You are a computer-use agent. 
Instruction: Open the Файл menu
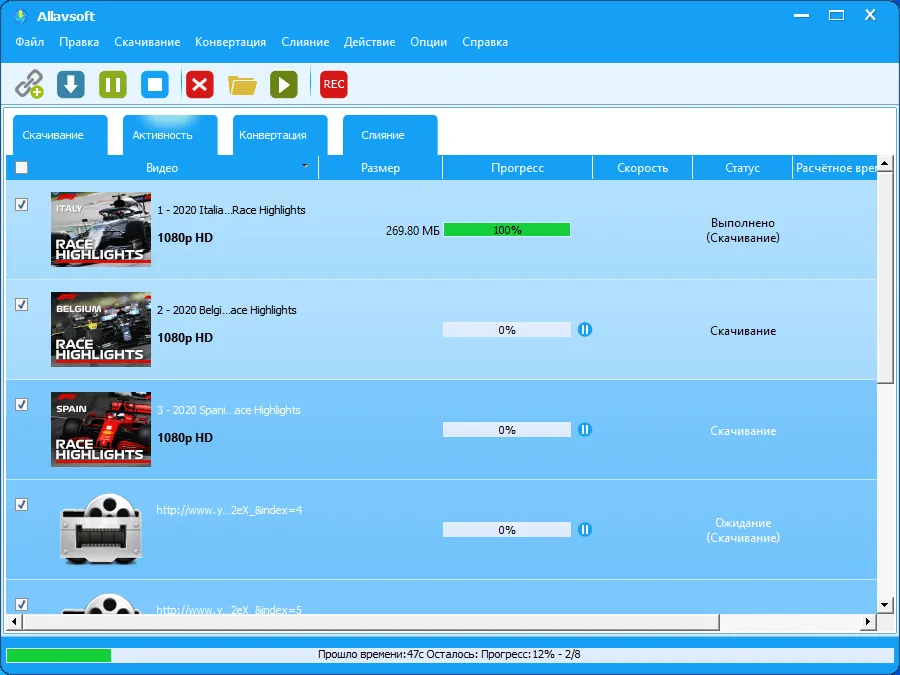click(x=30, y=42)
